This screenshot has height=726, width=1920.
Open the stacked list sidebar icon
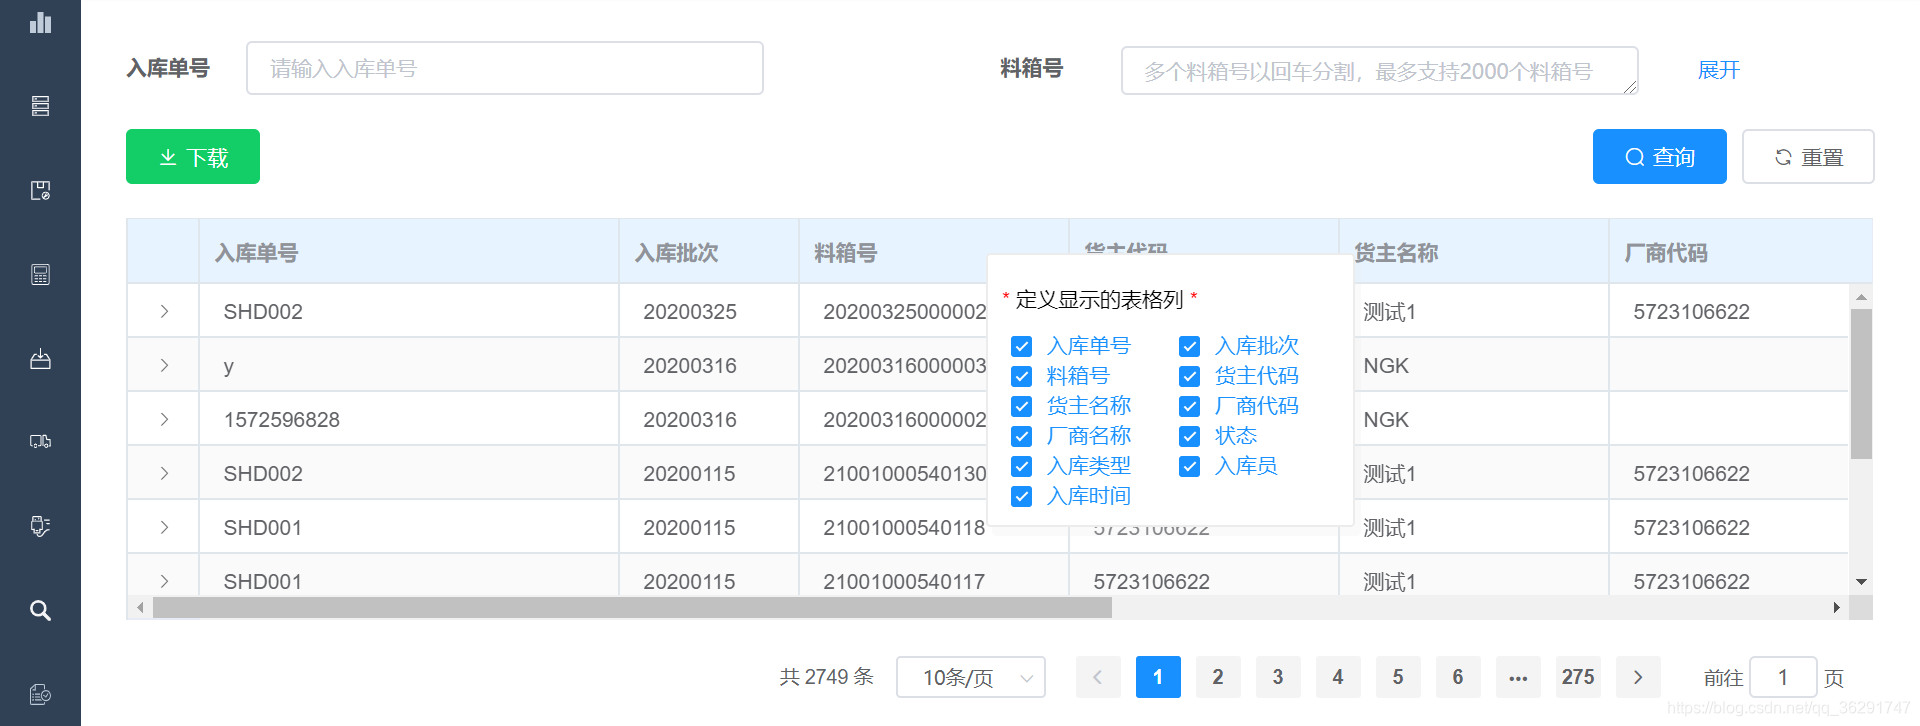(x=40, y=106)
